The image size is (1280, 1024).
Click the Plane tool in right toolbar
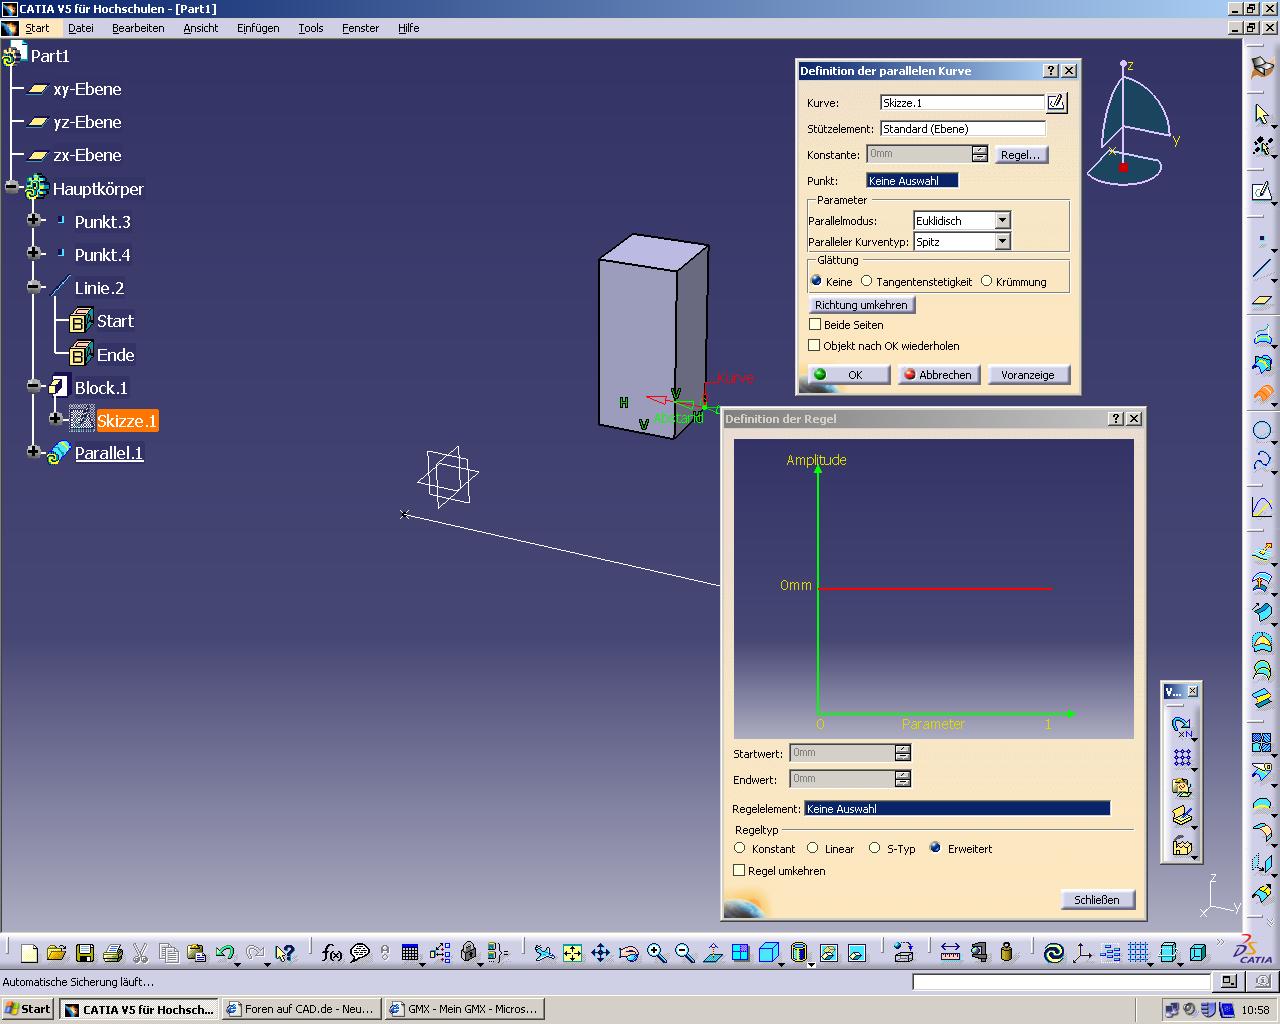click(x=1262, y=300)
